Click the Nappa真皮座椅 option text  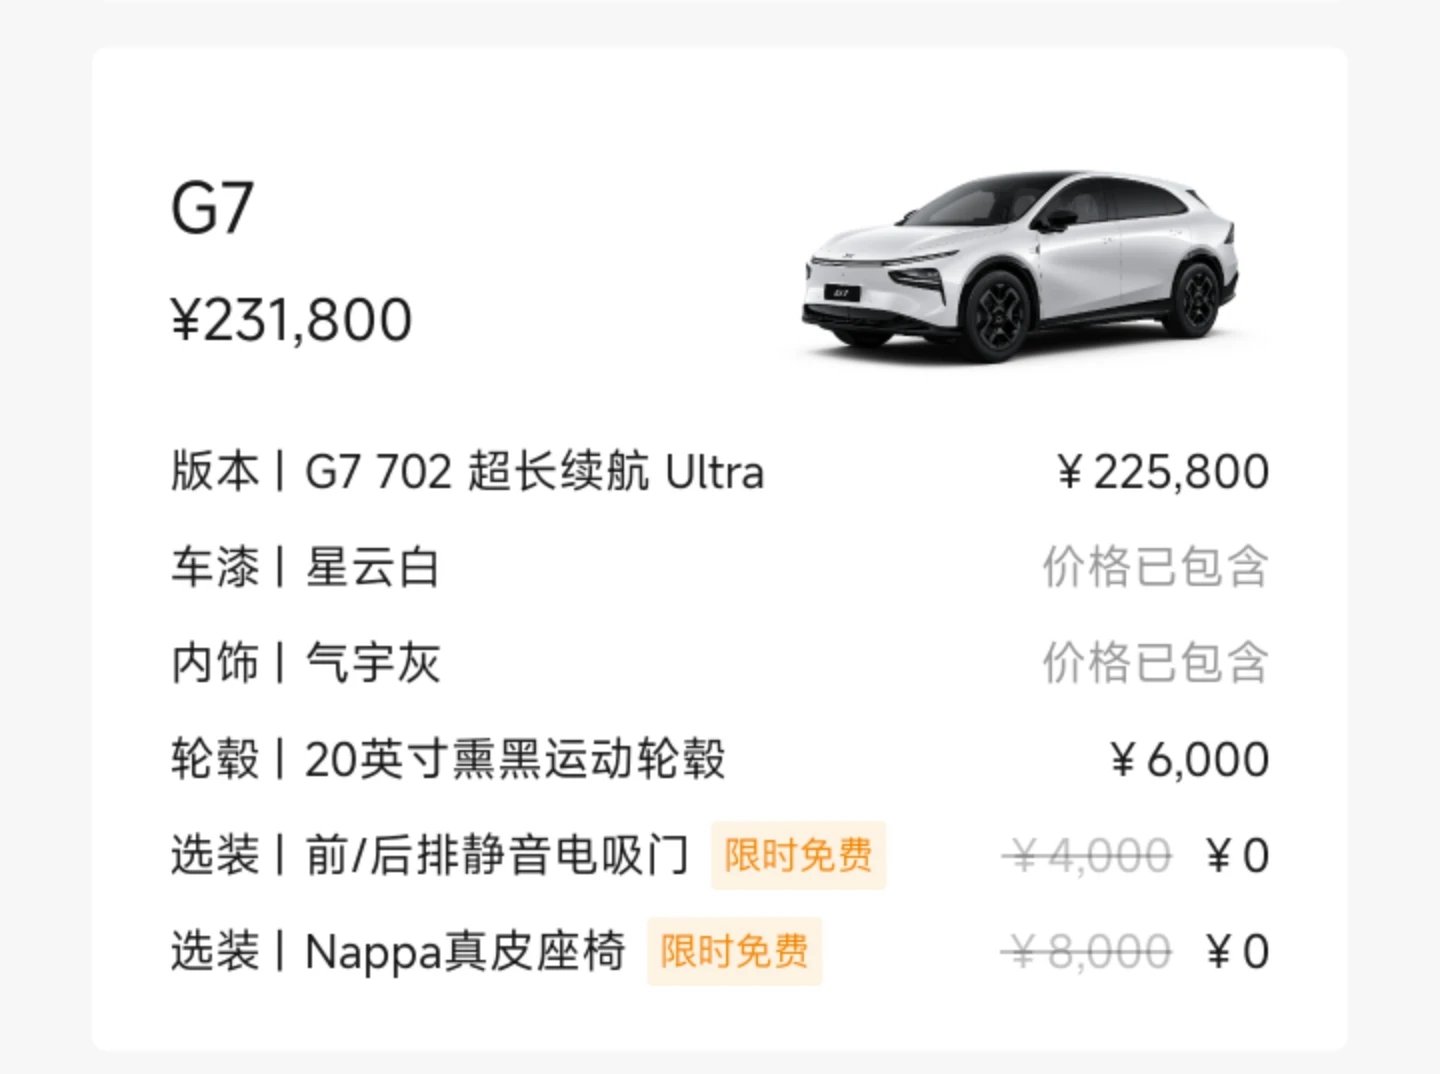(x=465, y=951)
